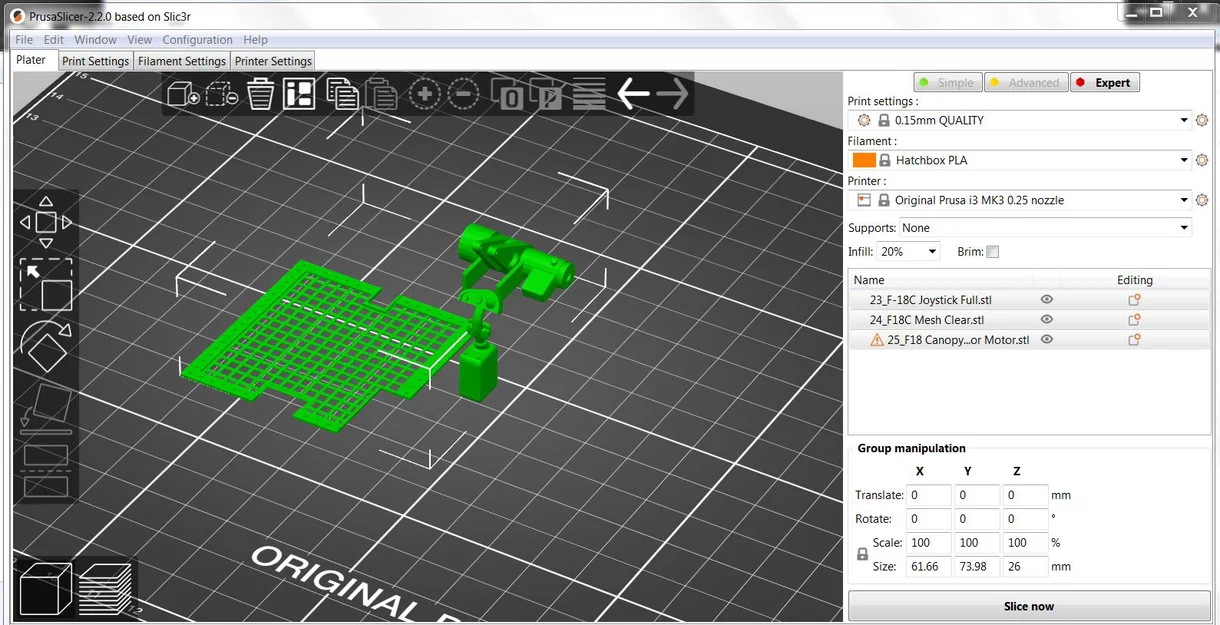Click the Add model toolbar icon

pos(183,95)
